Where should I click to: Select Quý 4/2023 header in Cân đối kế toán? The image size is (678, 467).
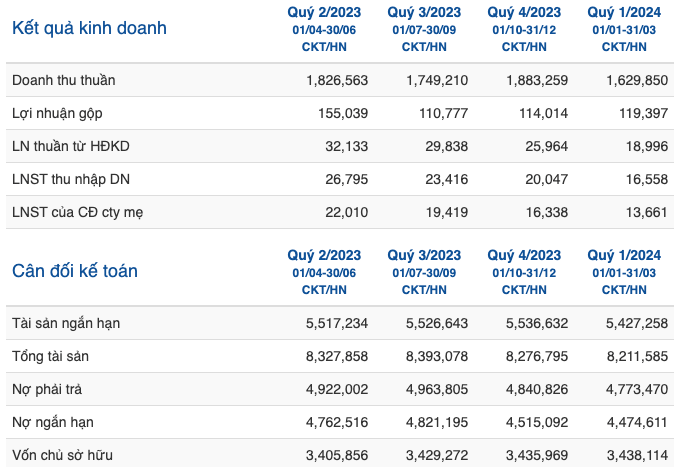click(x=524, y=255)
